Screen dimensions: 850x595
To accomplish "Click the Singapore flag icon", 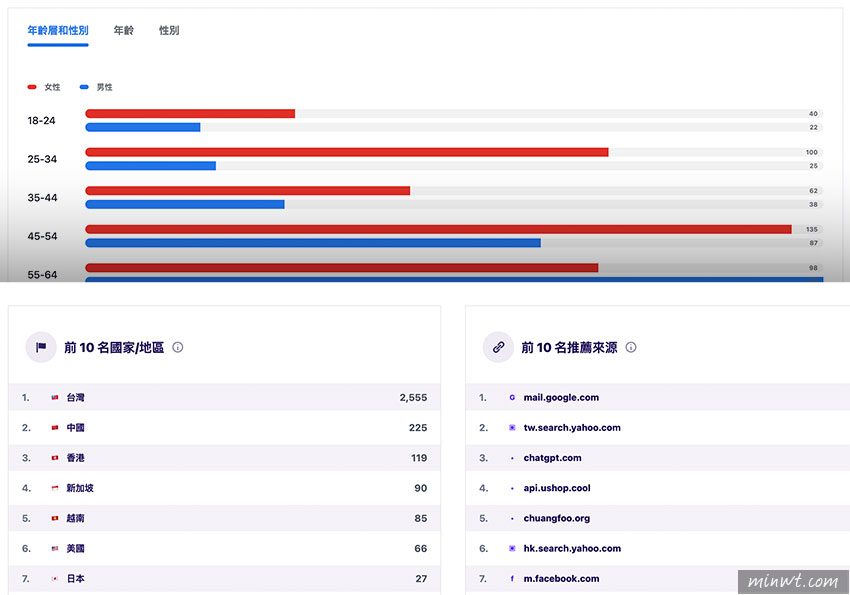I will coord(55,488).
